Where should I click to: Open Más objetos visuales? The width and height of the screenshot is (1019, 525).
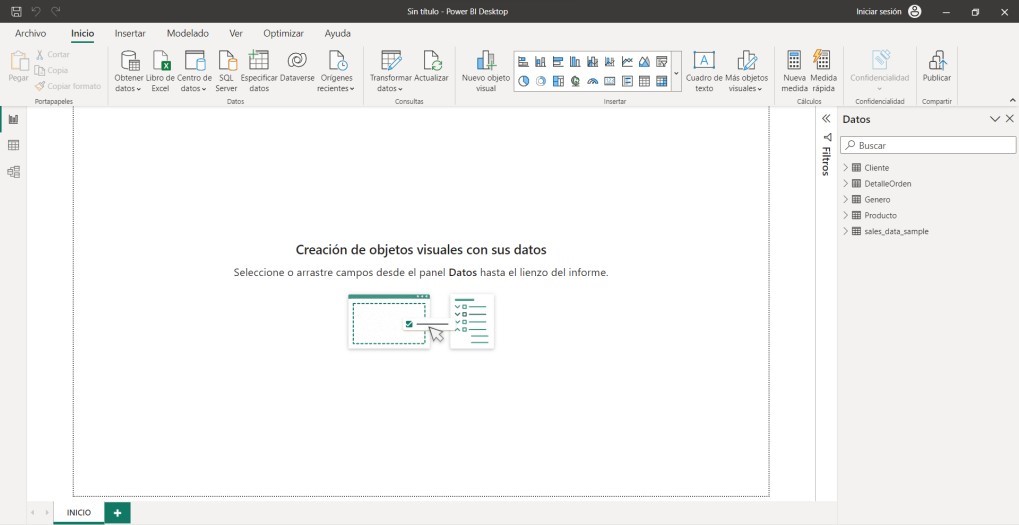click(747, 71)
